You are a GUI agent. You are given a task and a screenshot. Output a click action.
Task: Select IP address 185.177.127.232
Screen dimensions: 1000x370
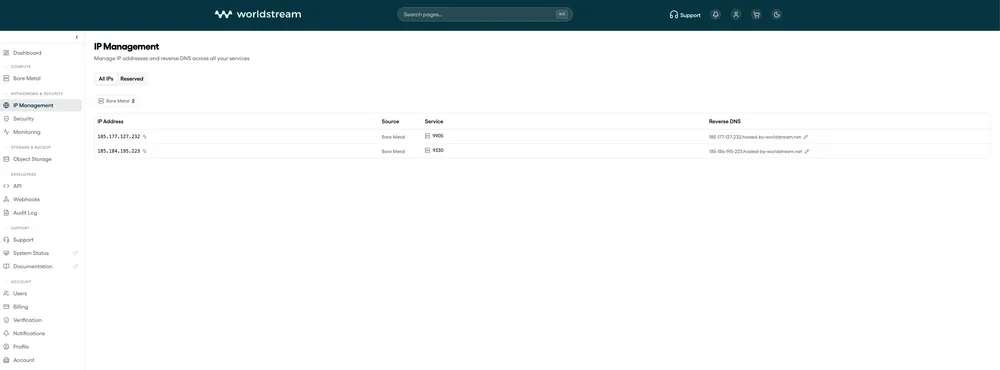point(119,137)
